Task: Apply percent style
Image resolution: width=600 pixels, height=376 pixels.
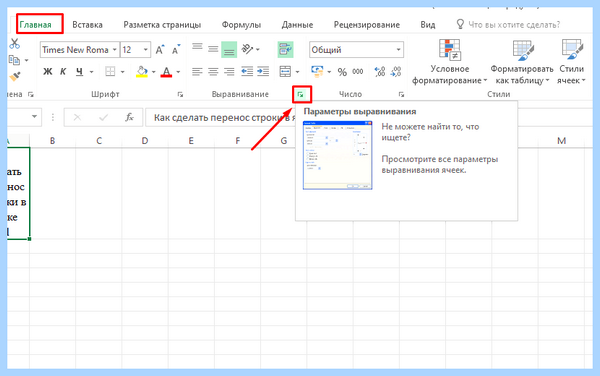Action: tap(342, 72)
